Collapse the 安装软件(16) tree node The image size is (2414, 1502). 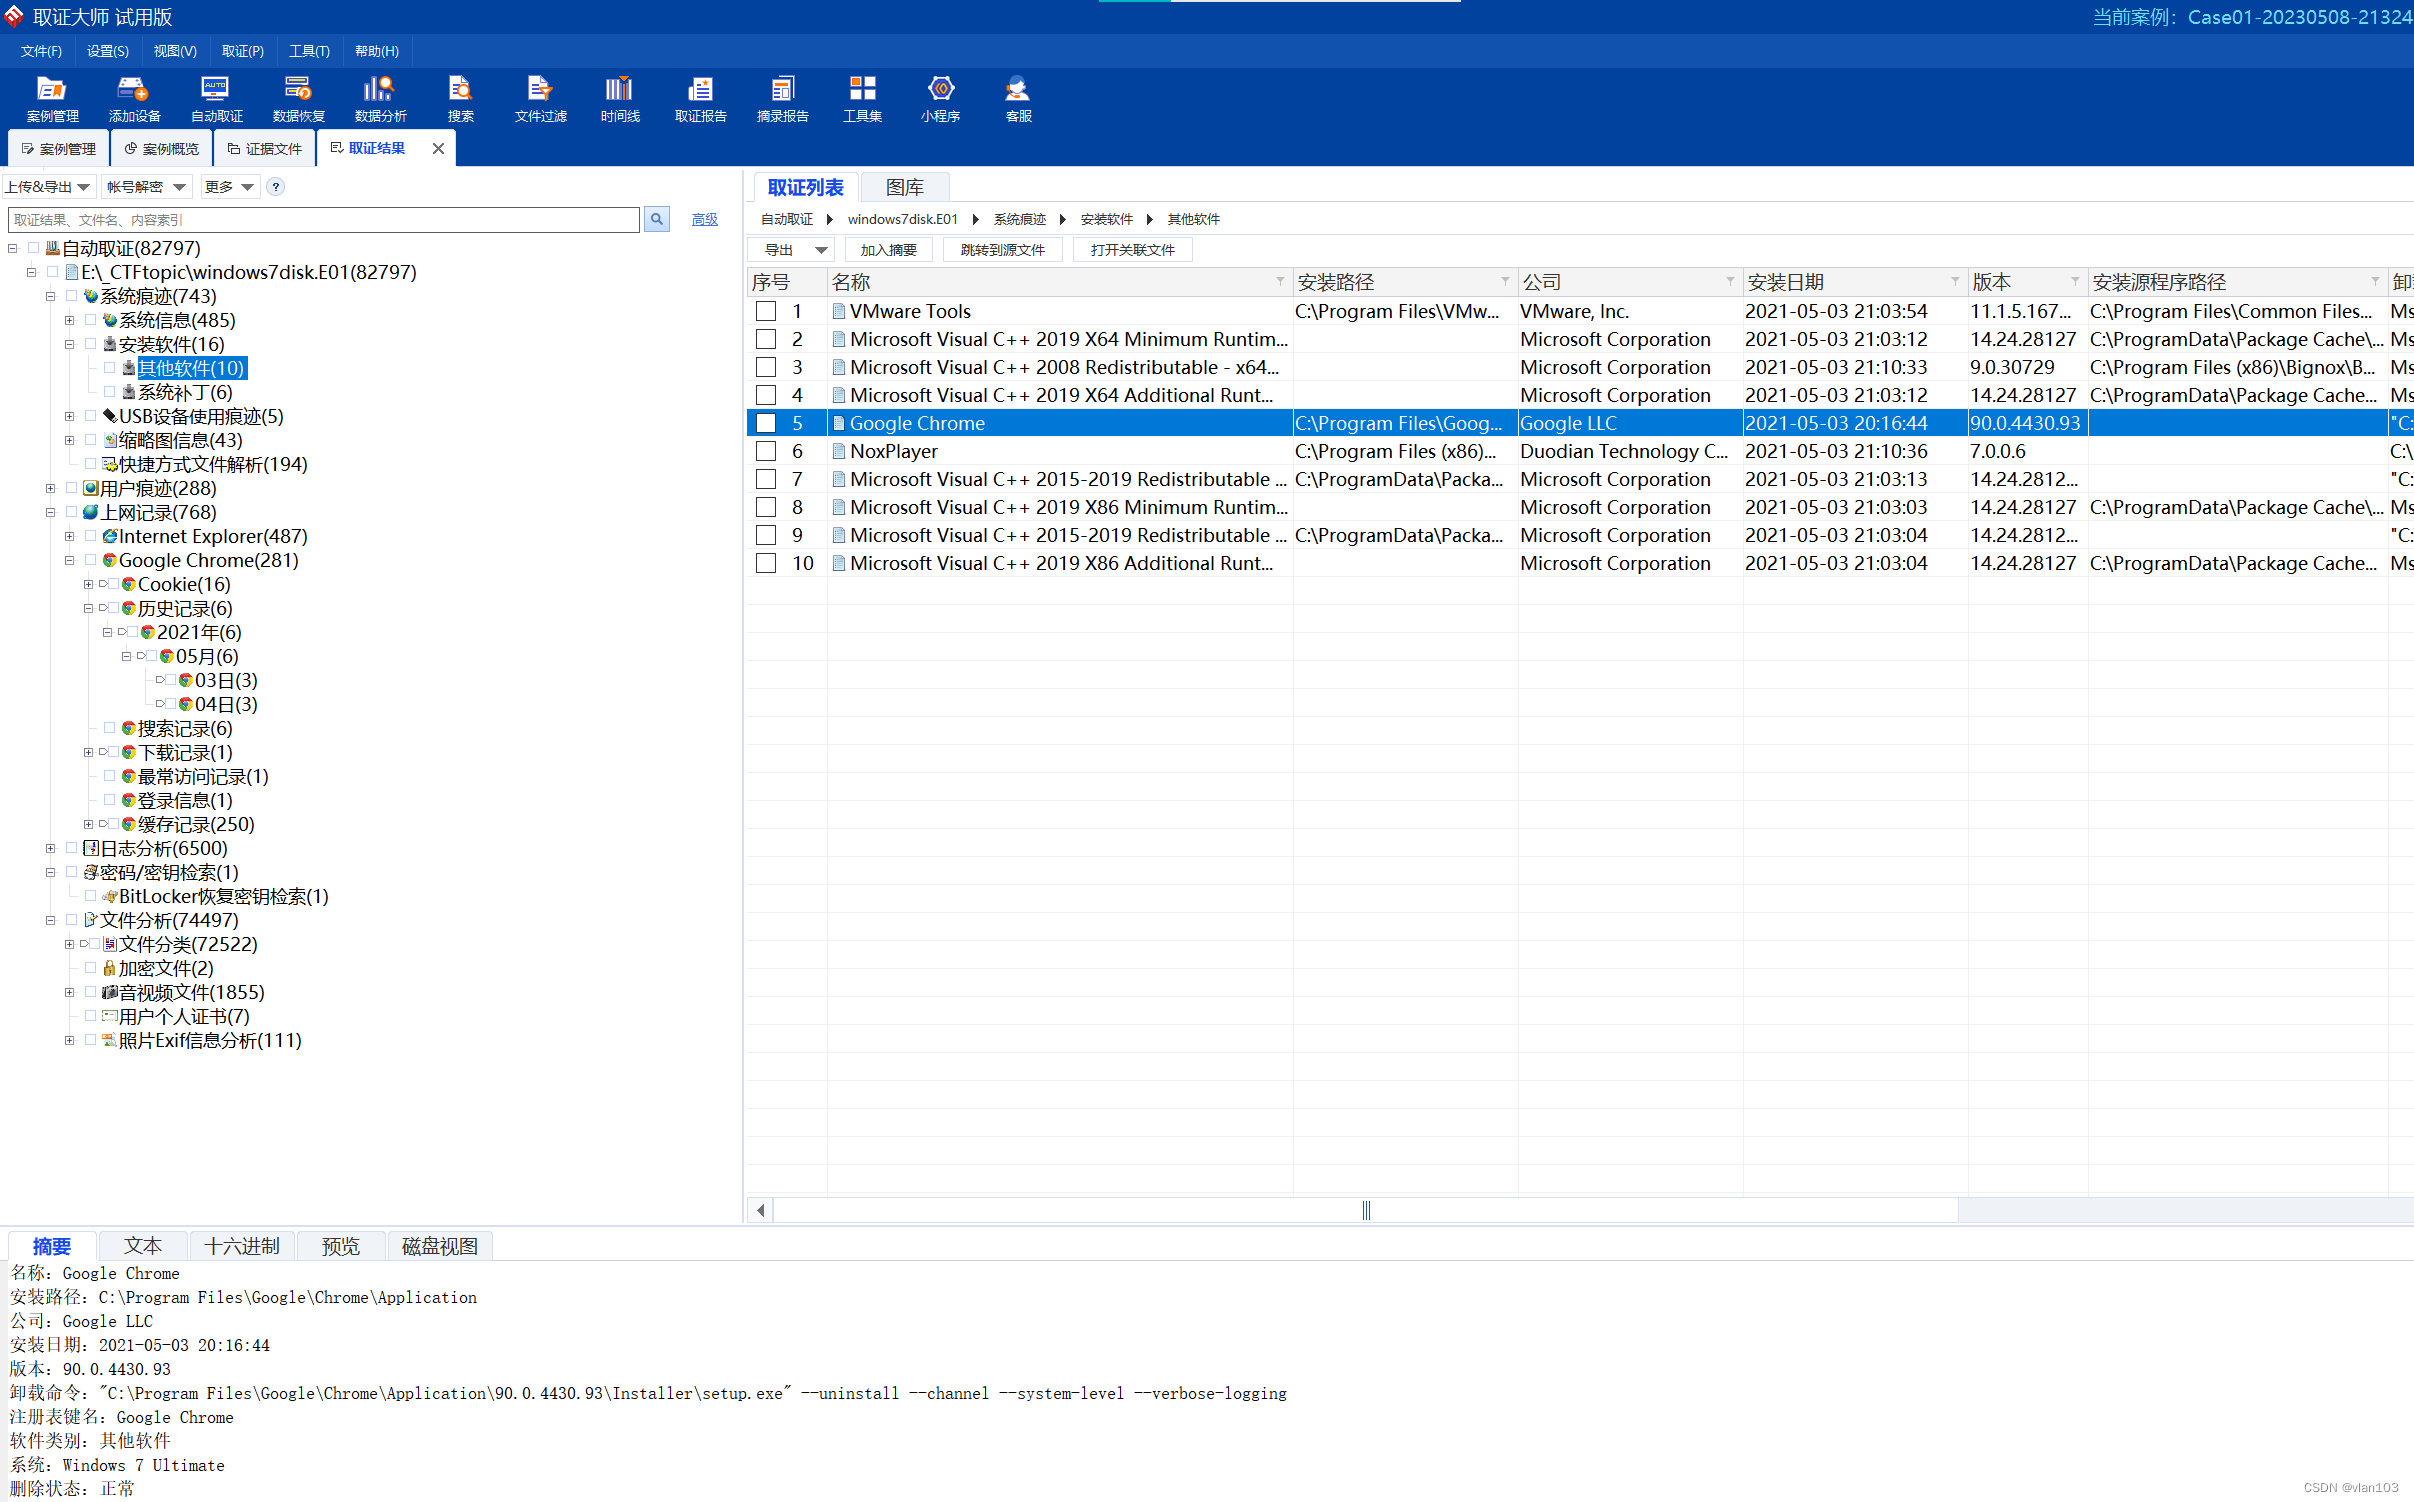point(69,344)
